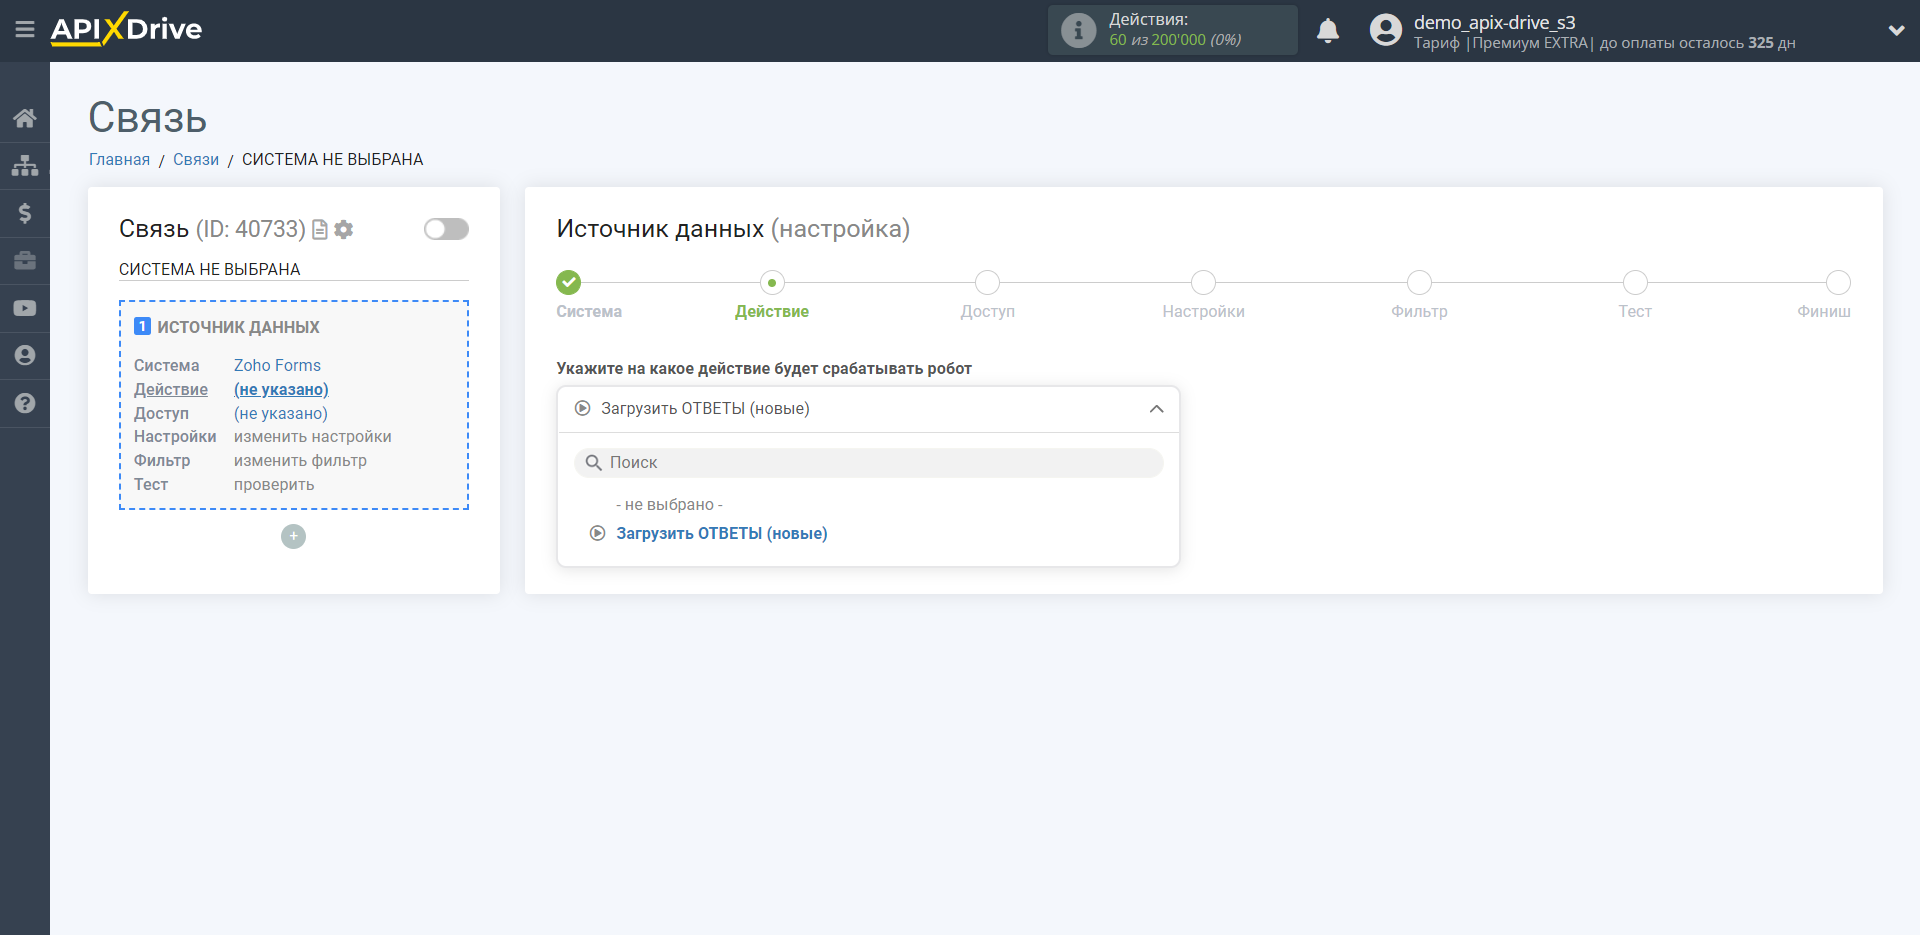
Task: Click the connection notes document icon
Action: point(320,230)
